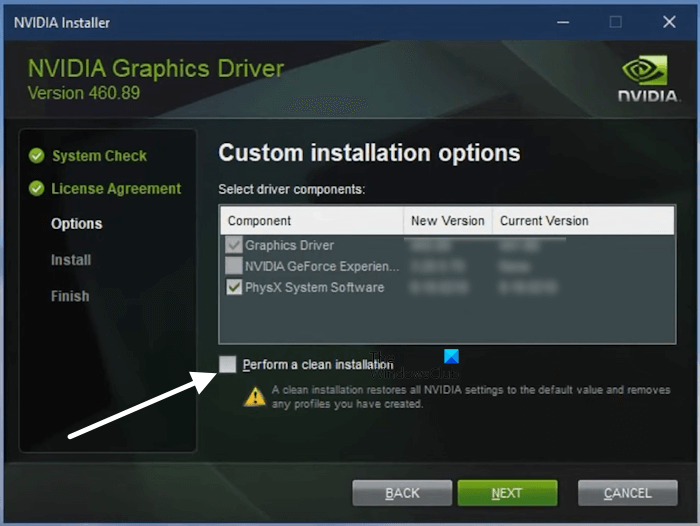700x526 pixels.
Task: Click the NEXT button
Action: coord(507,493)
